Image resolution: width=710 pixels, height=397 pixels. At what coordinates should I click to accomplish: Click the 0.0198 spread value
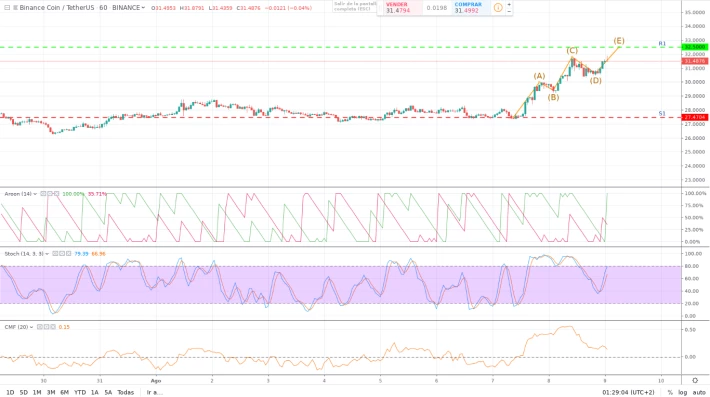click(437, 8)
